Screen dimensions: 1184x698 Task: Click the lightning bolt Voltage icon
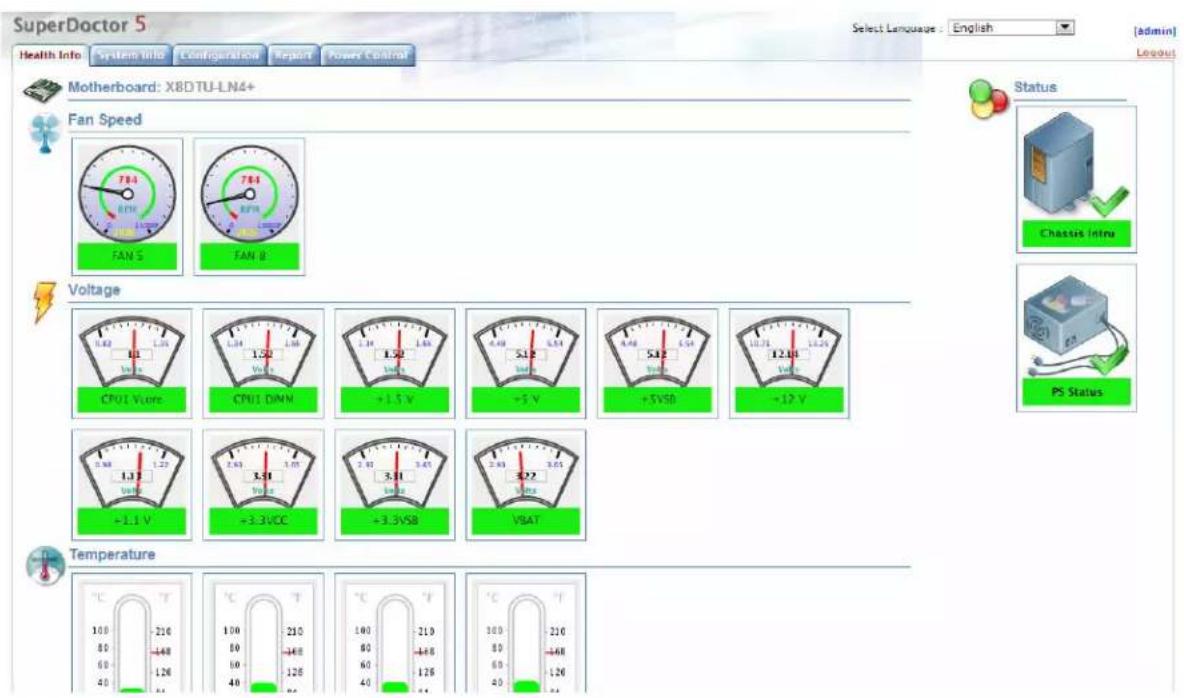pyautogui.click(x=44, y=303)
